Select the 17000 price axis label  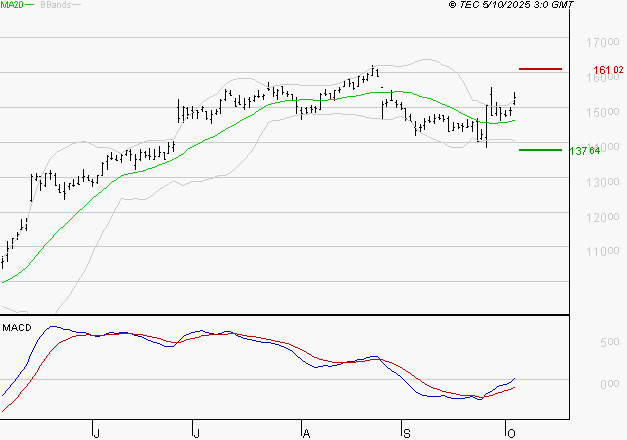602,42
